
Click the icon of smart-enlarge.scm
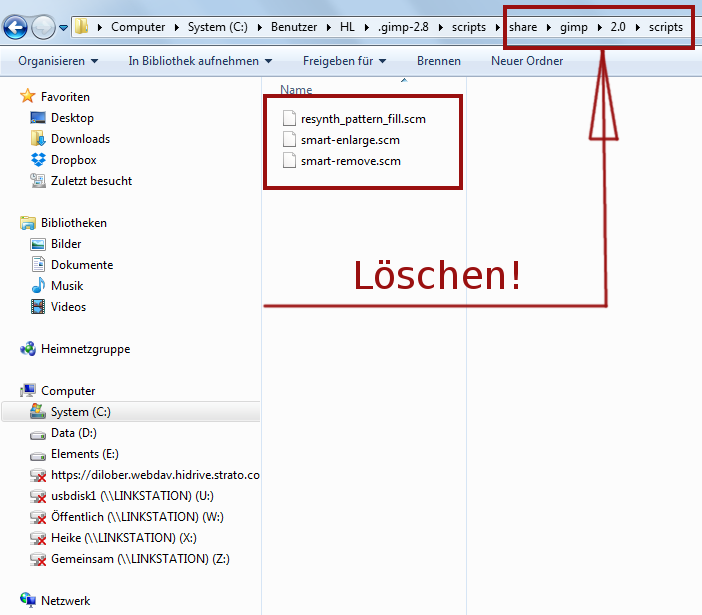(x=289, y=140)
